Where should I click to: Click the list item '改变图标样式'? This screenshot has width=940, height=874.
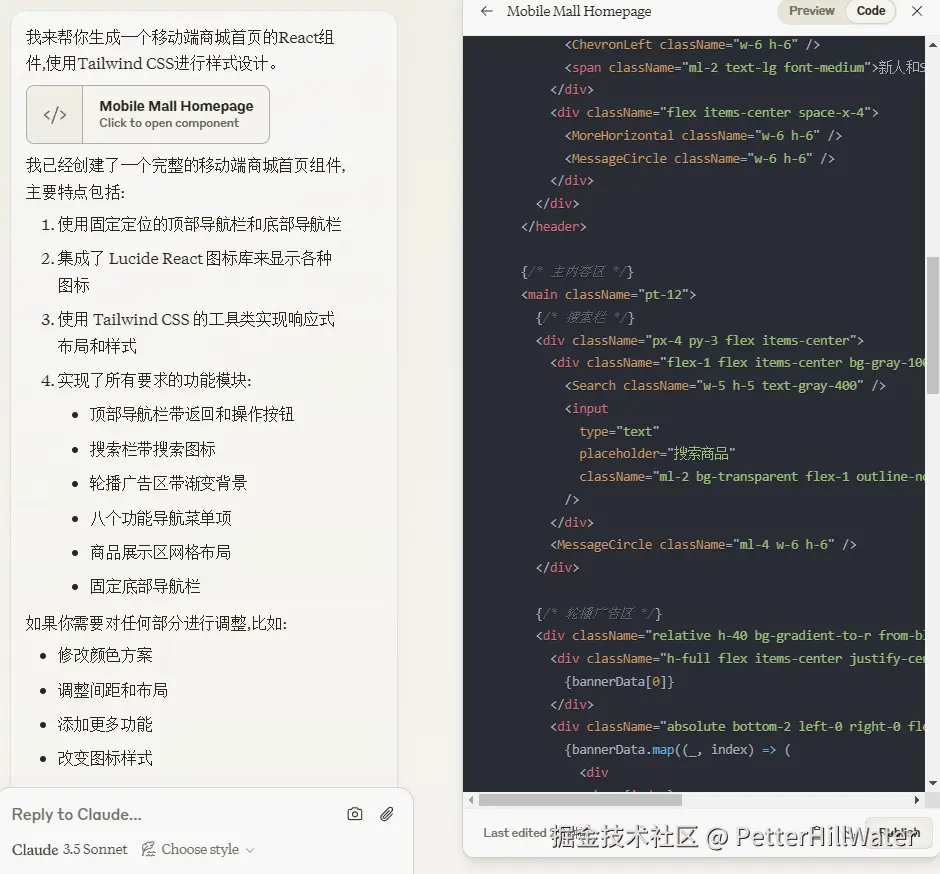105,758
